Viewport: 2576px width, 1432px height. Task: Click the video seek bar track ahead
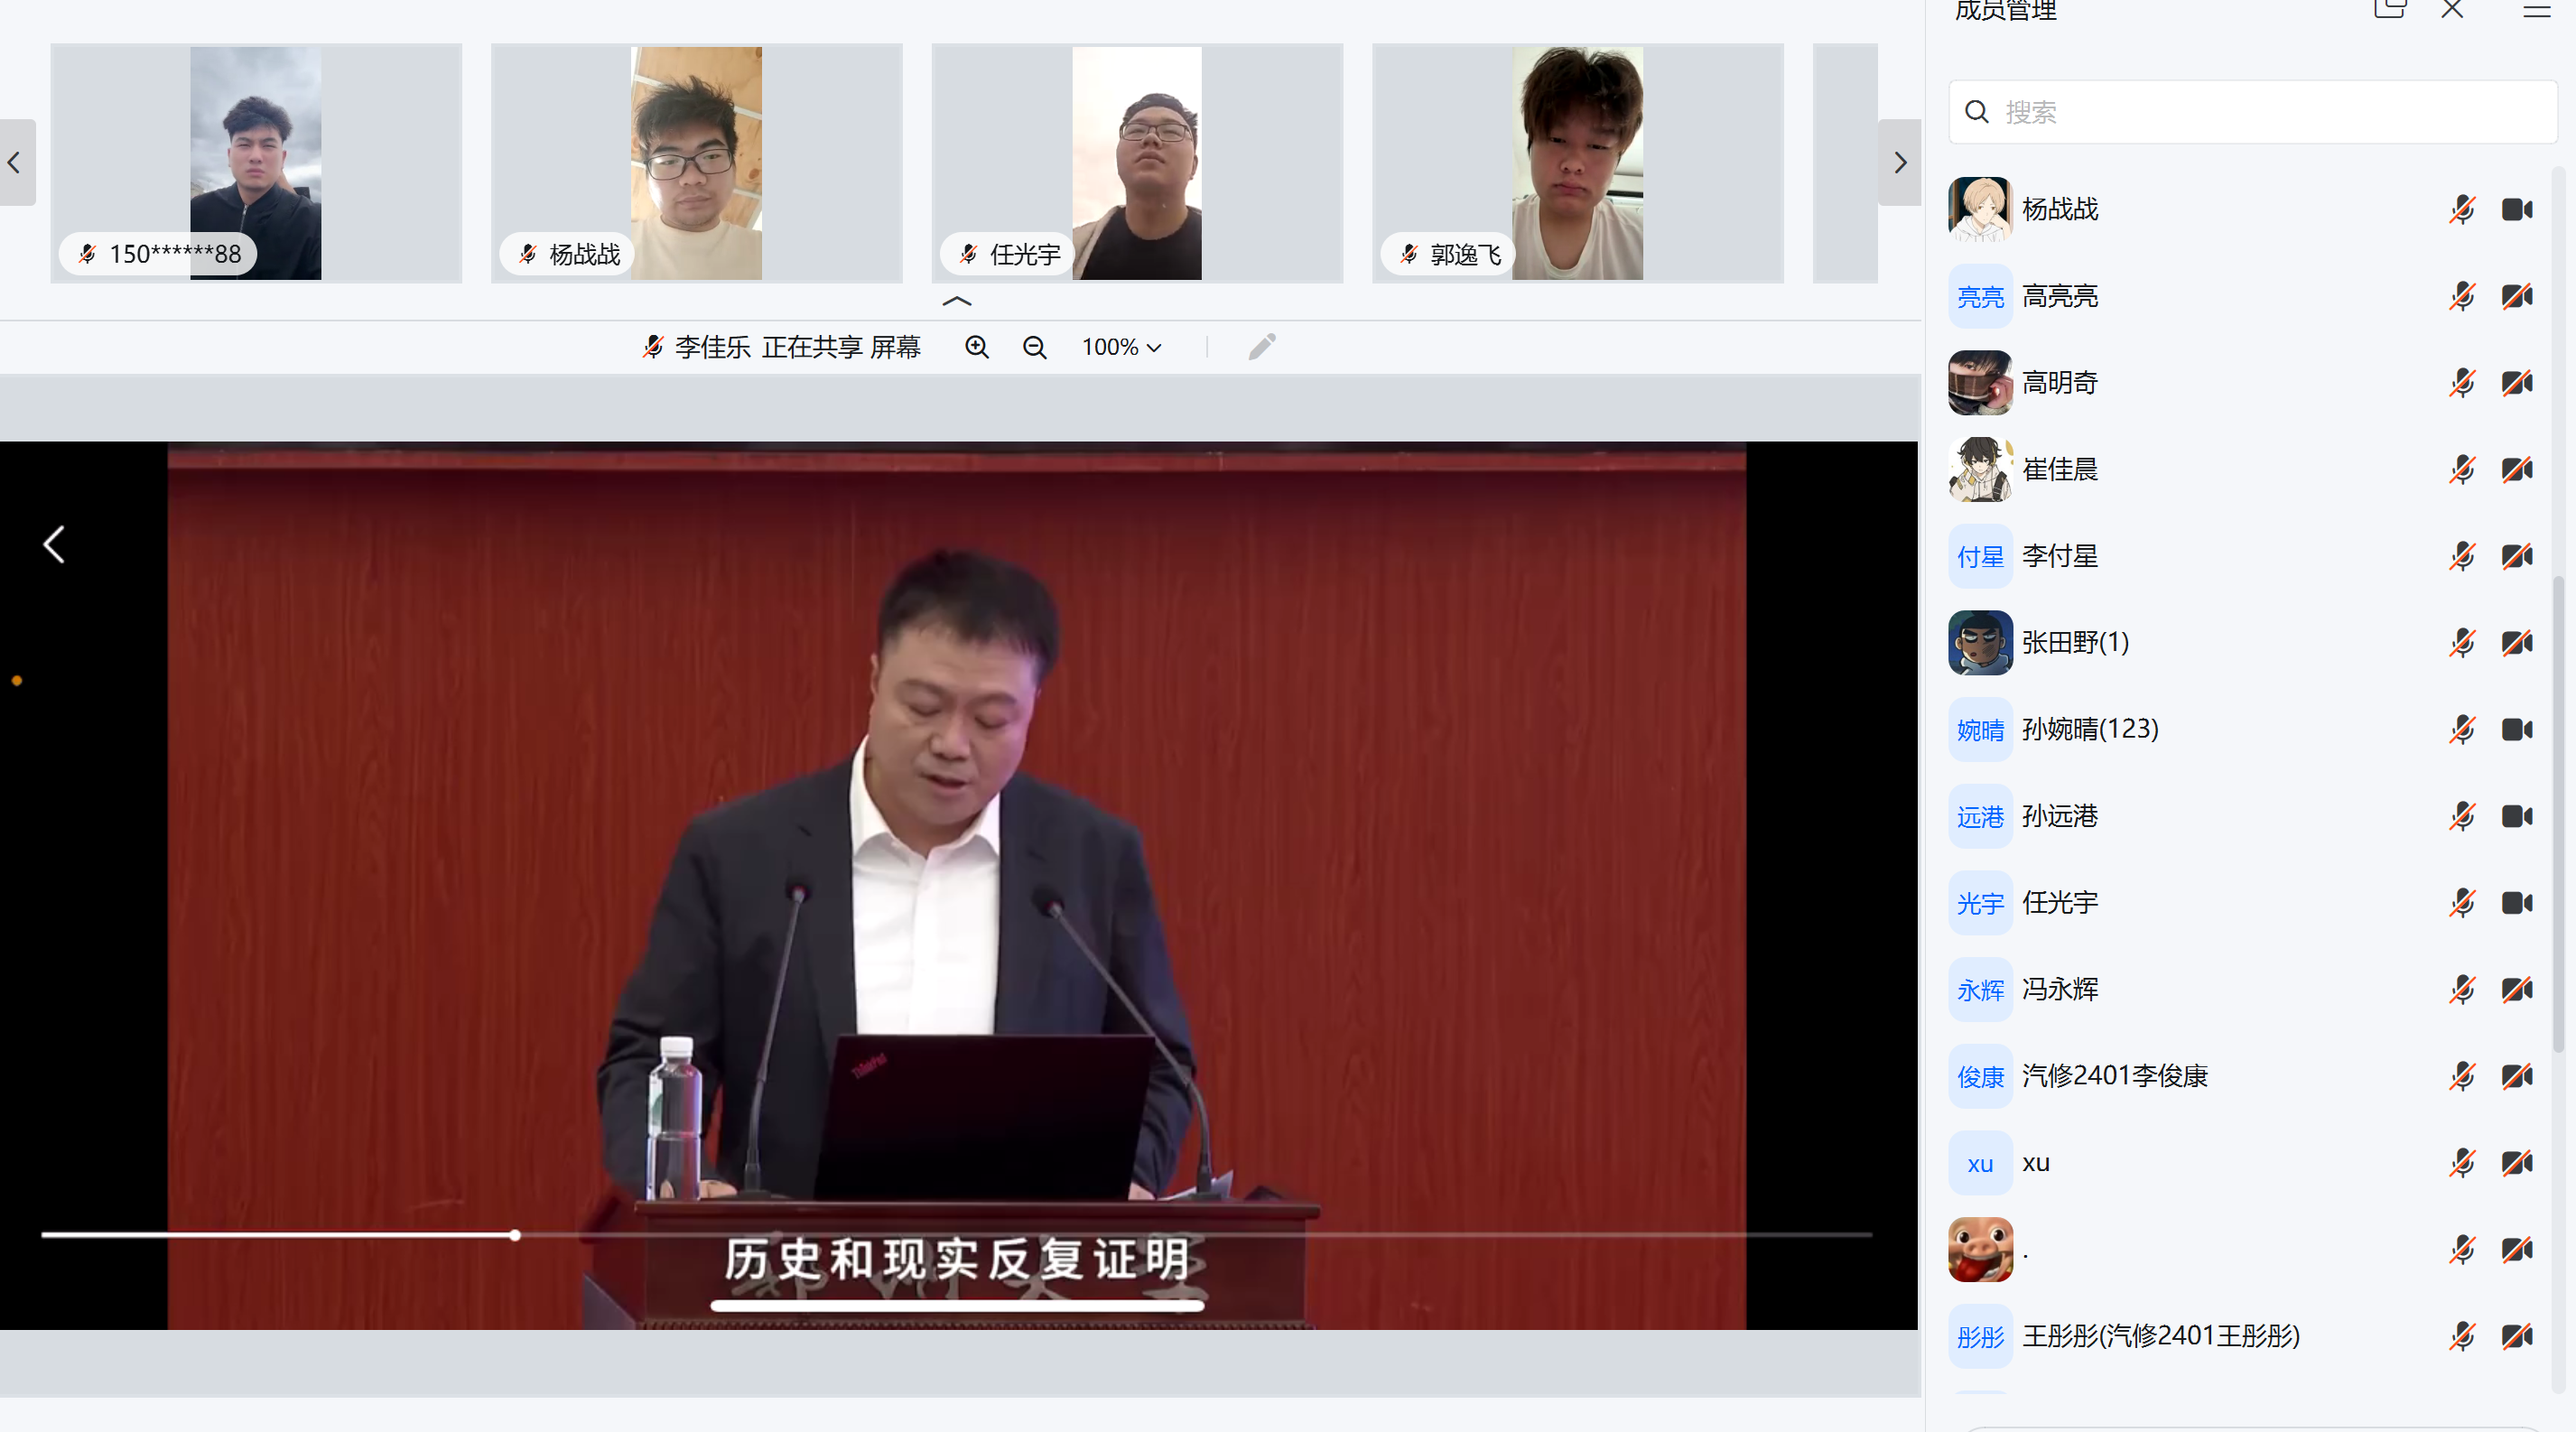[1195, 1235]
